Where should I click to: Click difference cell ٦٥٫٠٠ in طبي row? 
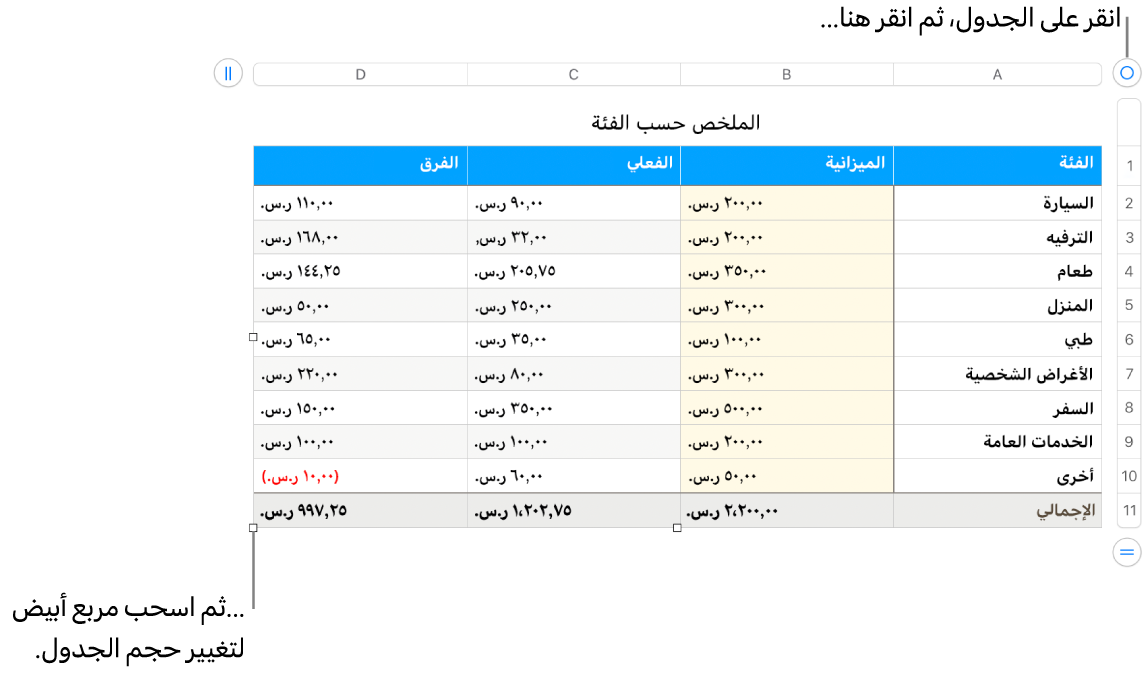(360, 339)
